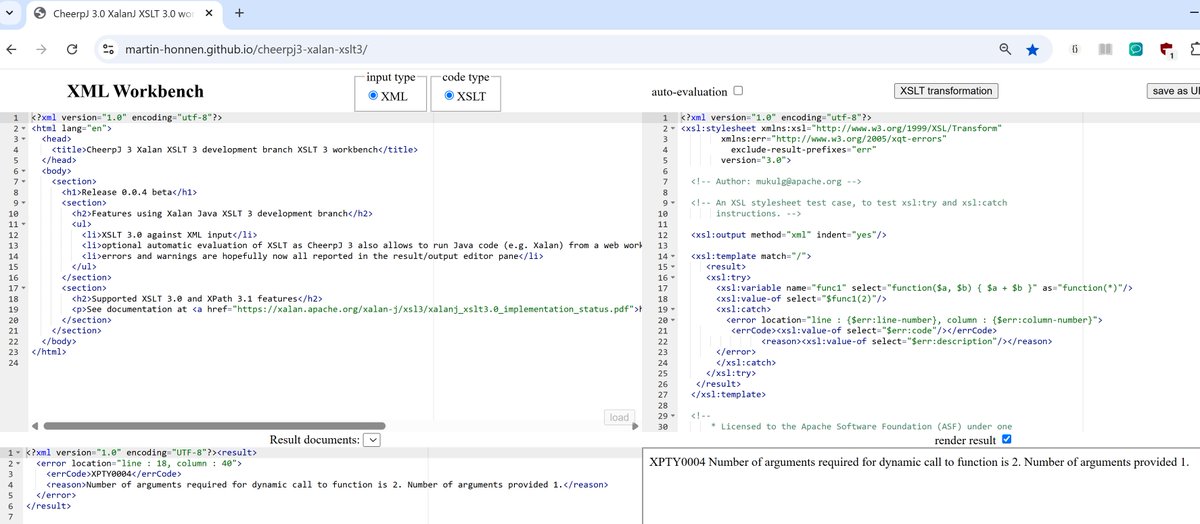The image size is (1200, 524).
Task: Click the save as URL button
Action: [x=1174, y=91]
